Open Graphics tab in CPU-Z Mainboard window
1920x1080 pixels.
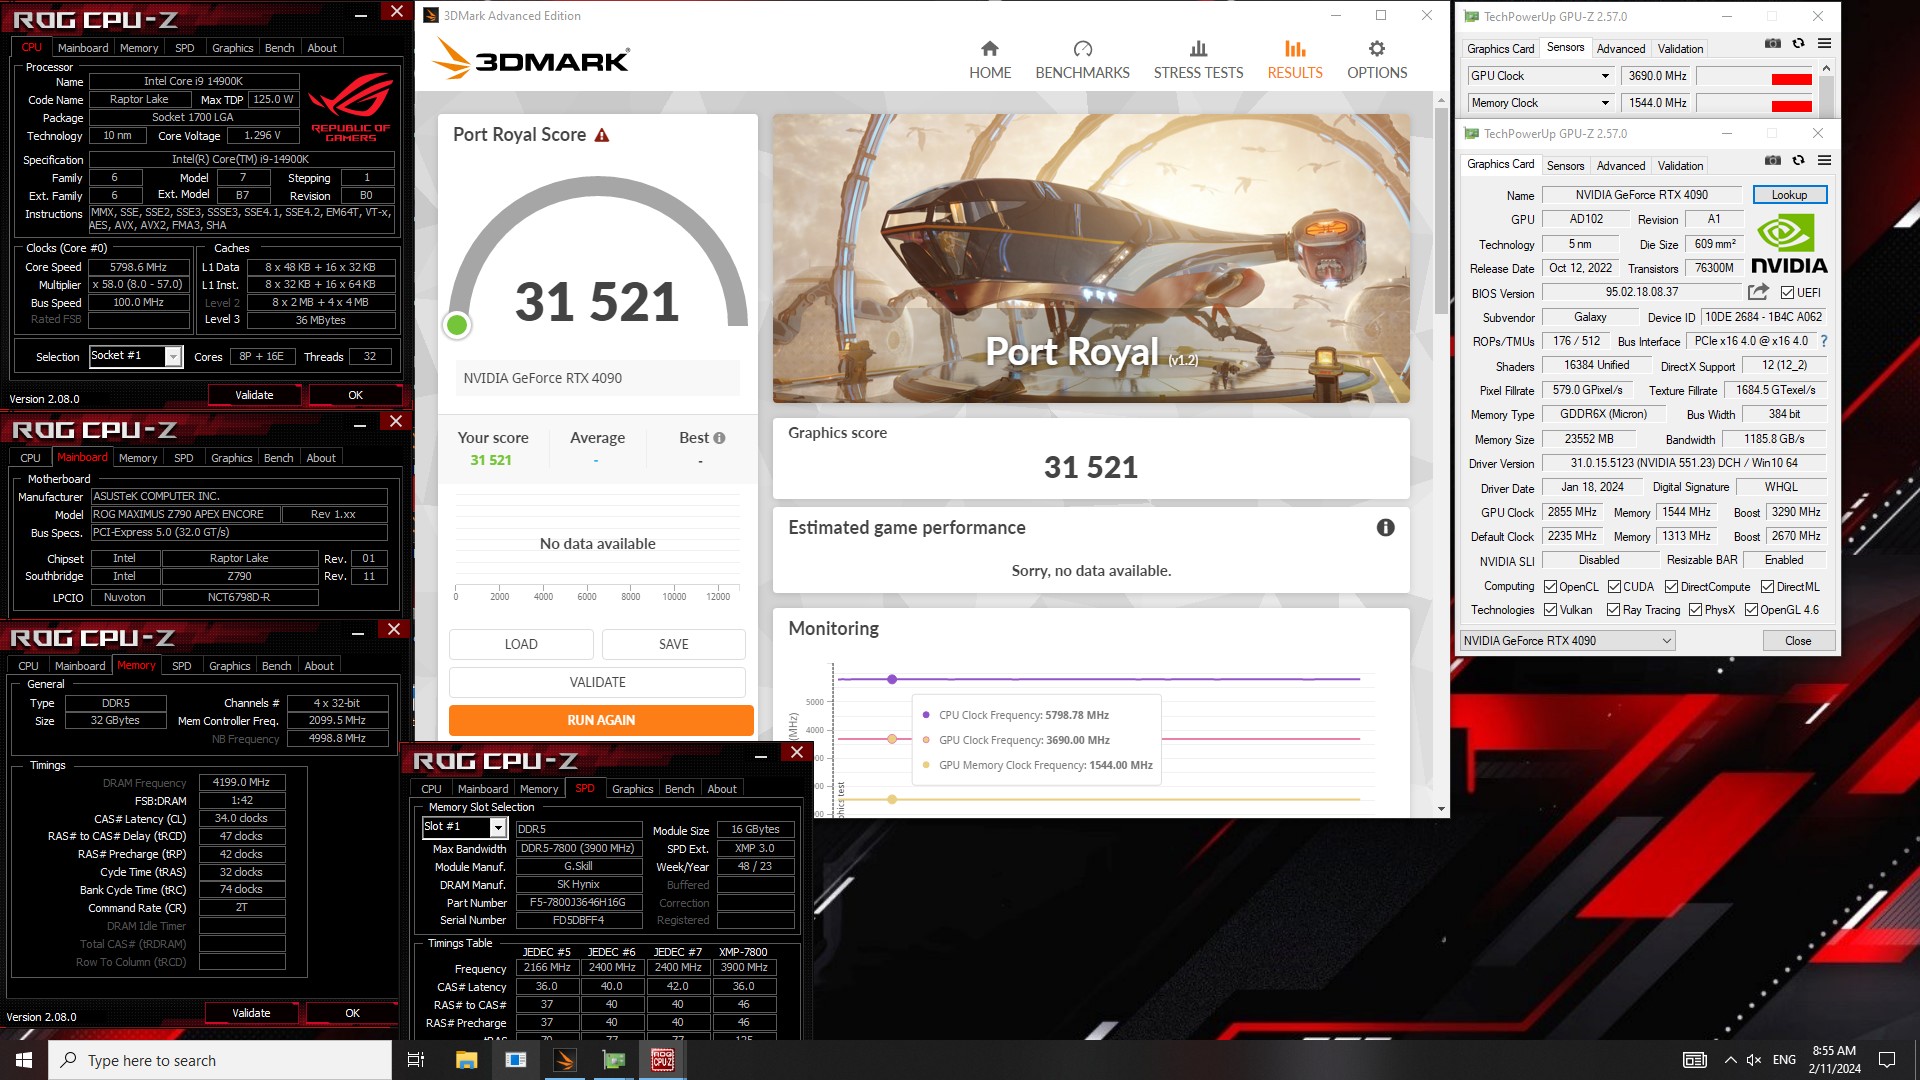[x=231, y=458]
